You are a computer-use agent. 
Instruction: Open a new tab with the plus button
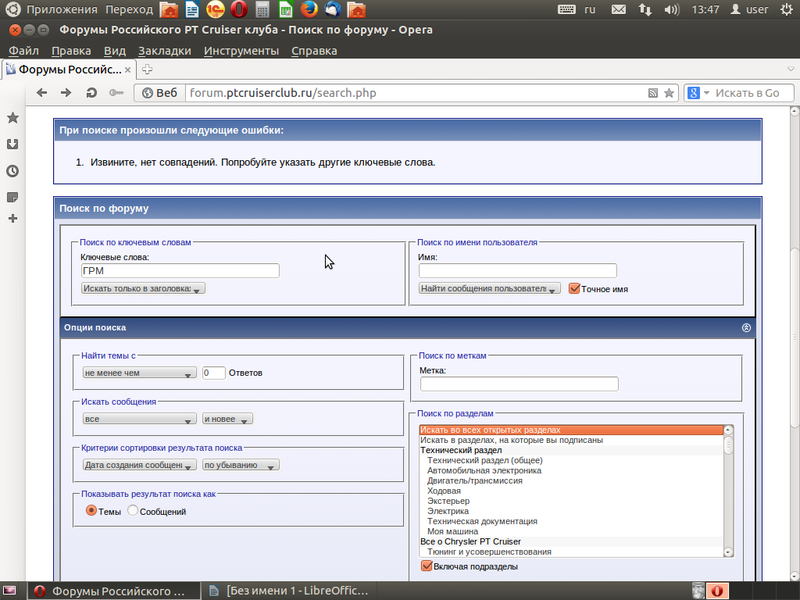click(x=147, y=69)
